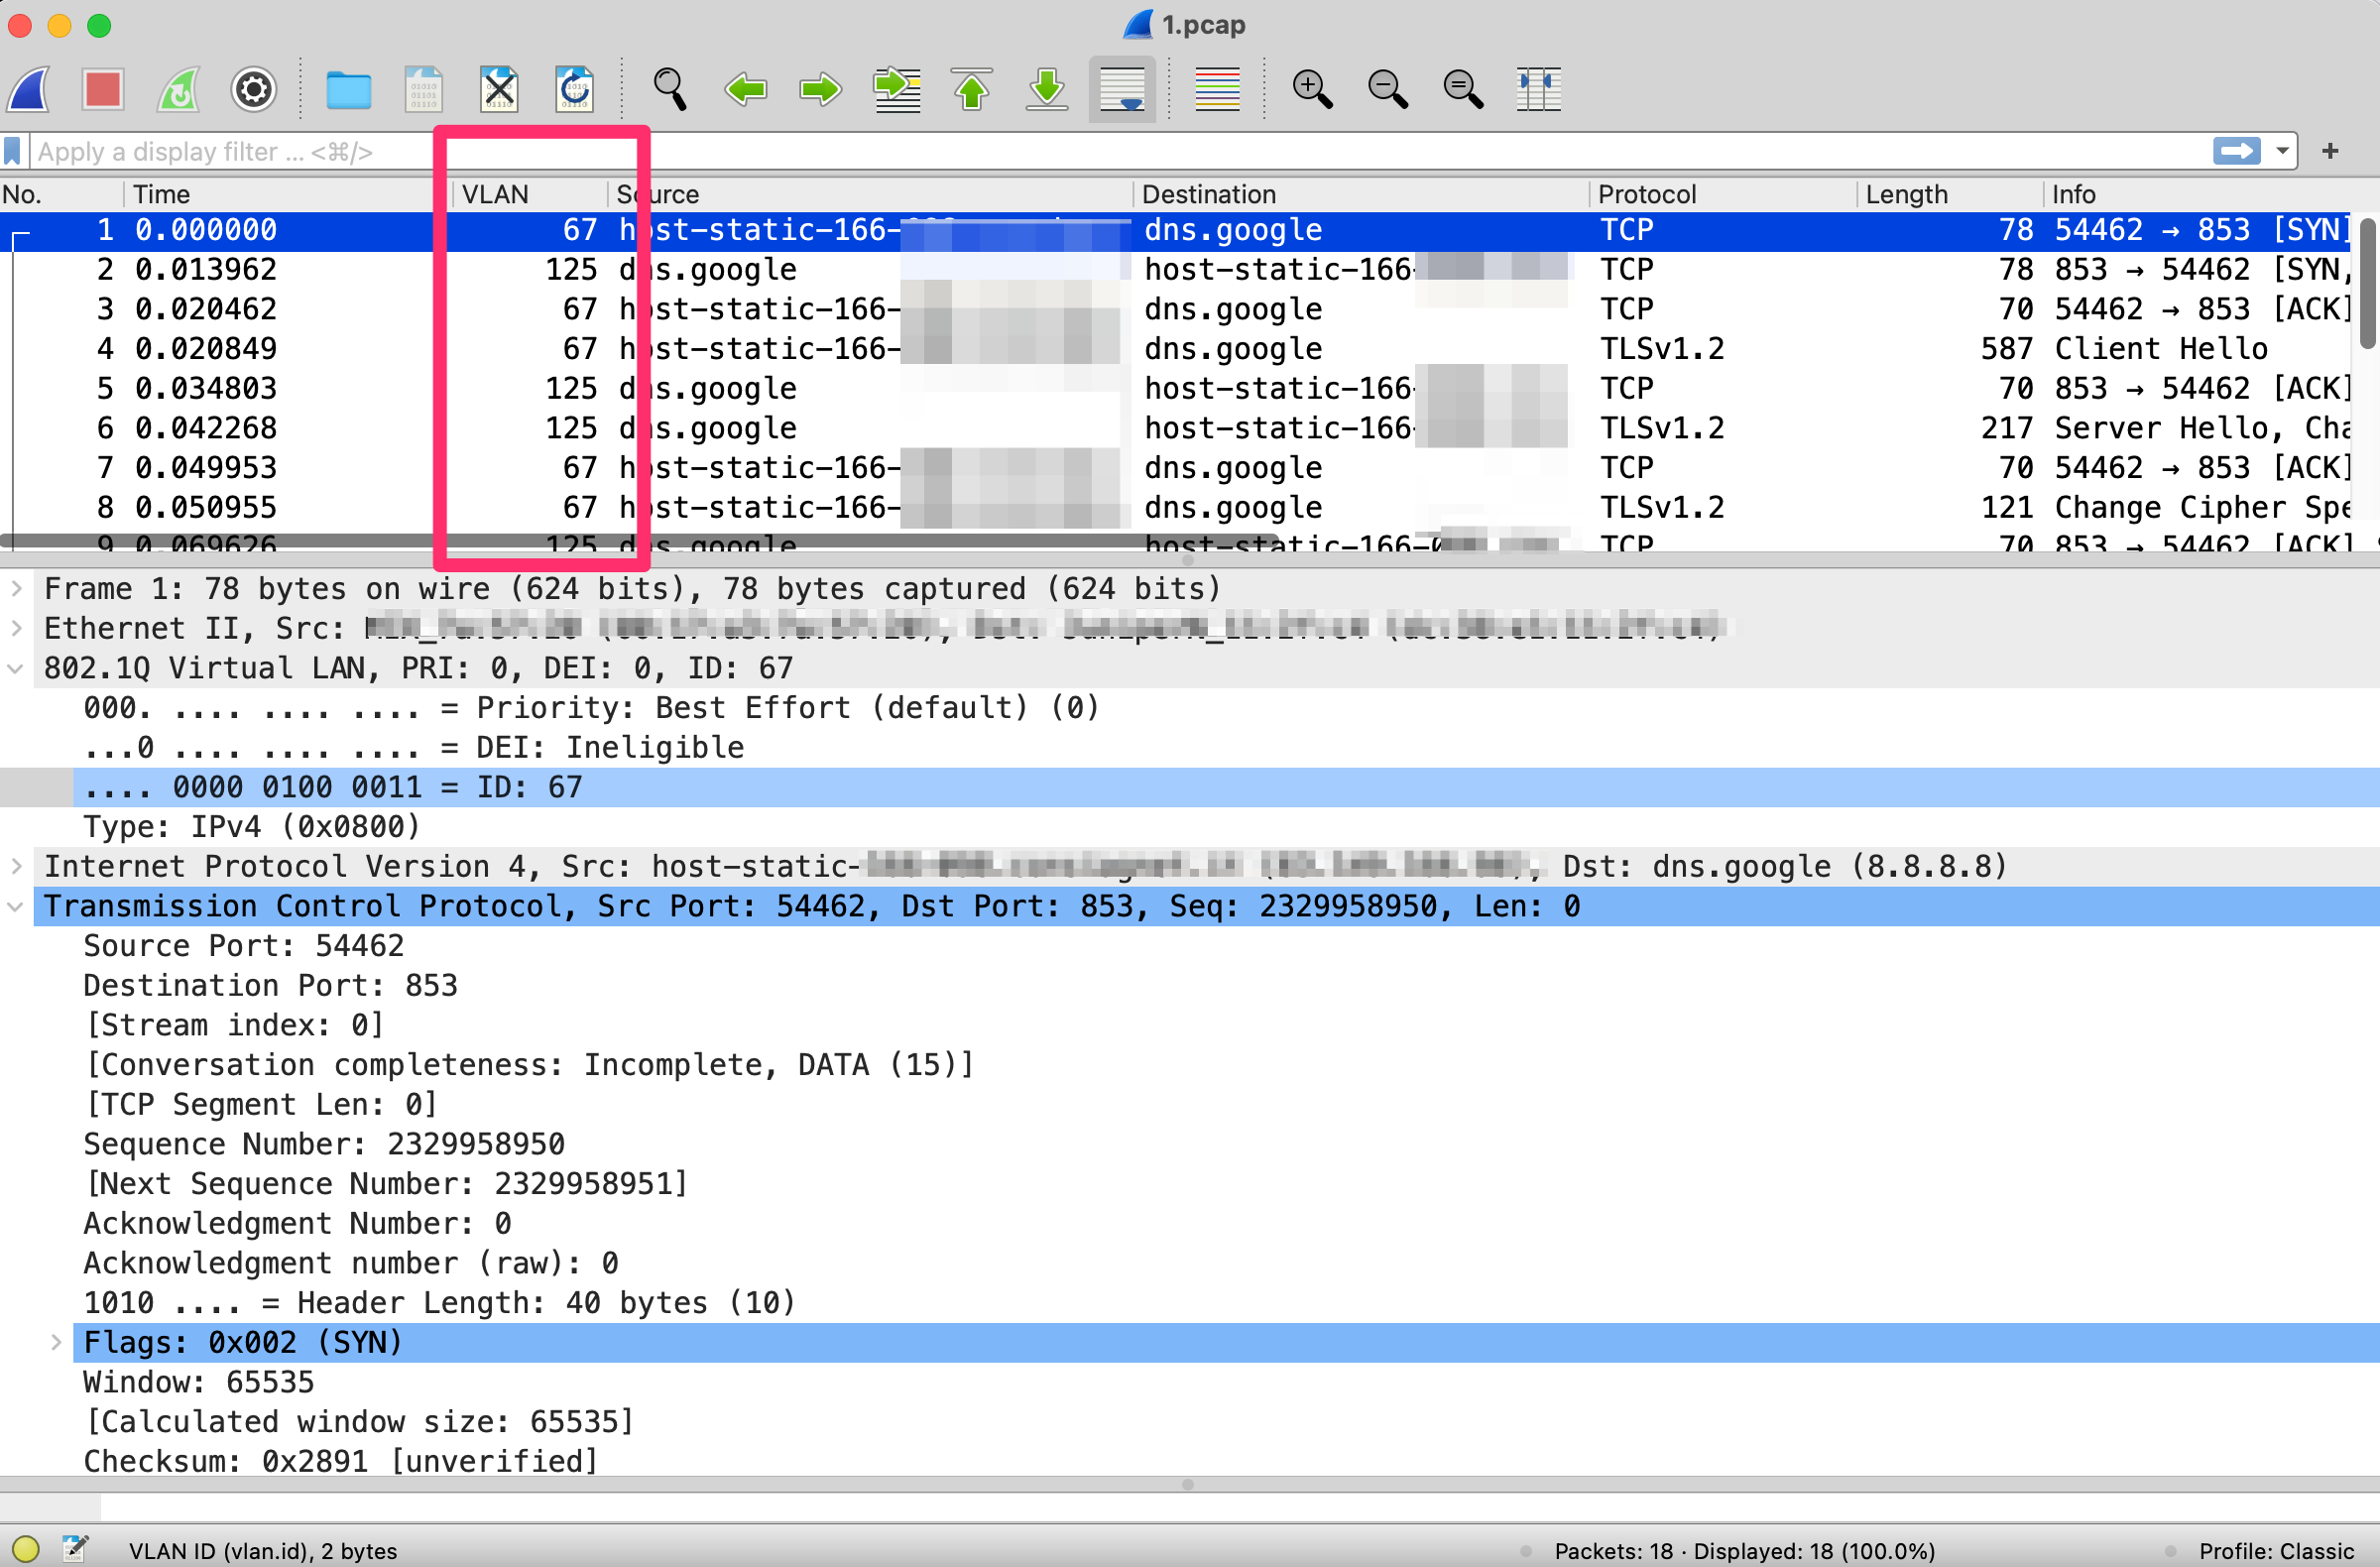Select the Source Port: 54462 line

pos(1226,945)
